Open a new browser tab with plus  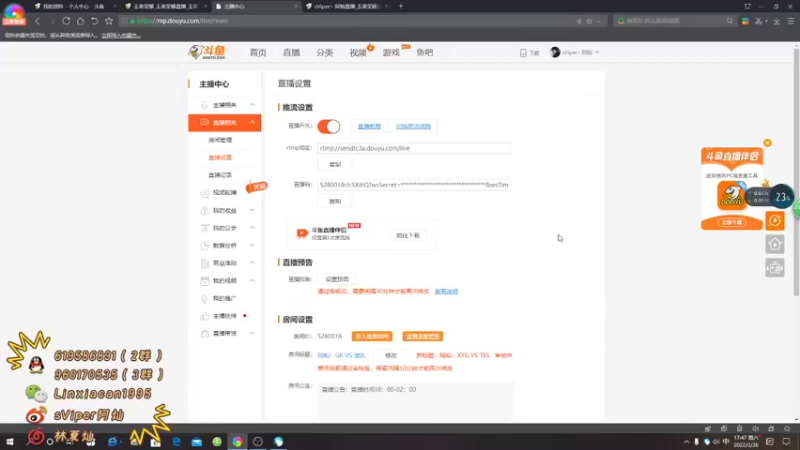(x=401, y=6)
